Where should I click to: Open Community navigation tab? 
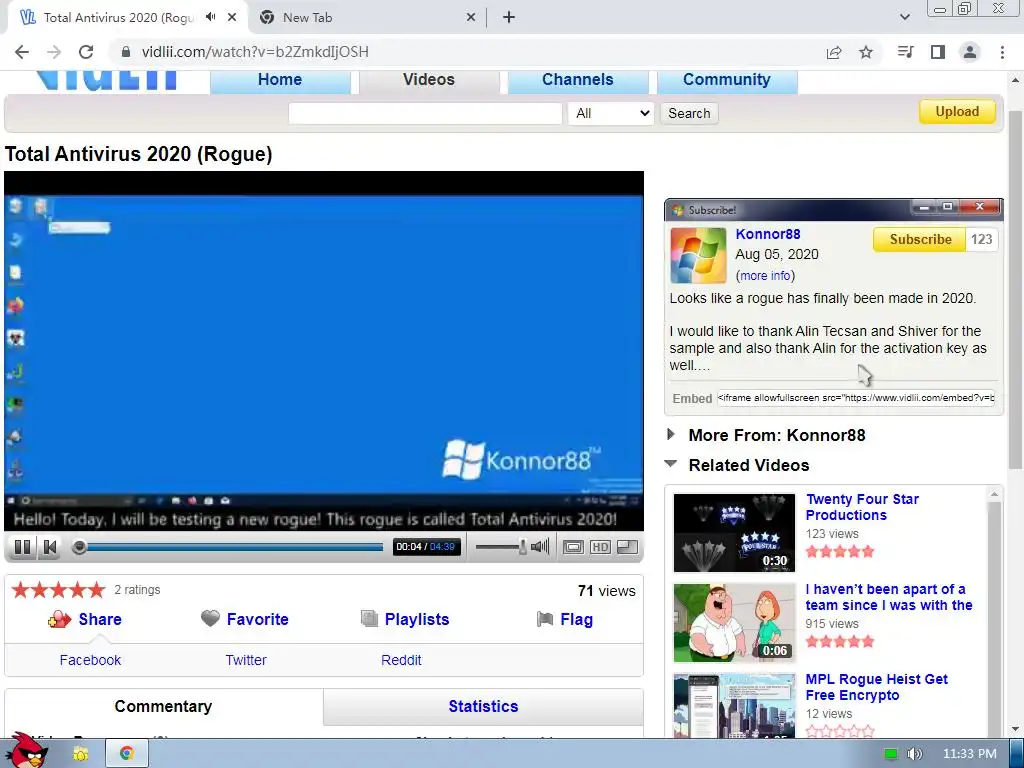pyautogui.click(x=727, y=80)
